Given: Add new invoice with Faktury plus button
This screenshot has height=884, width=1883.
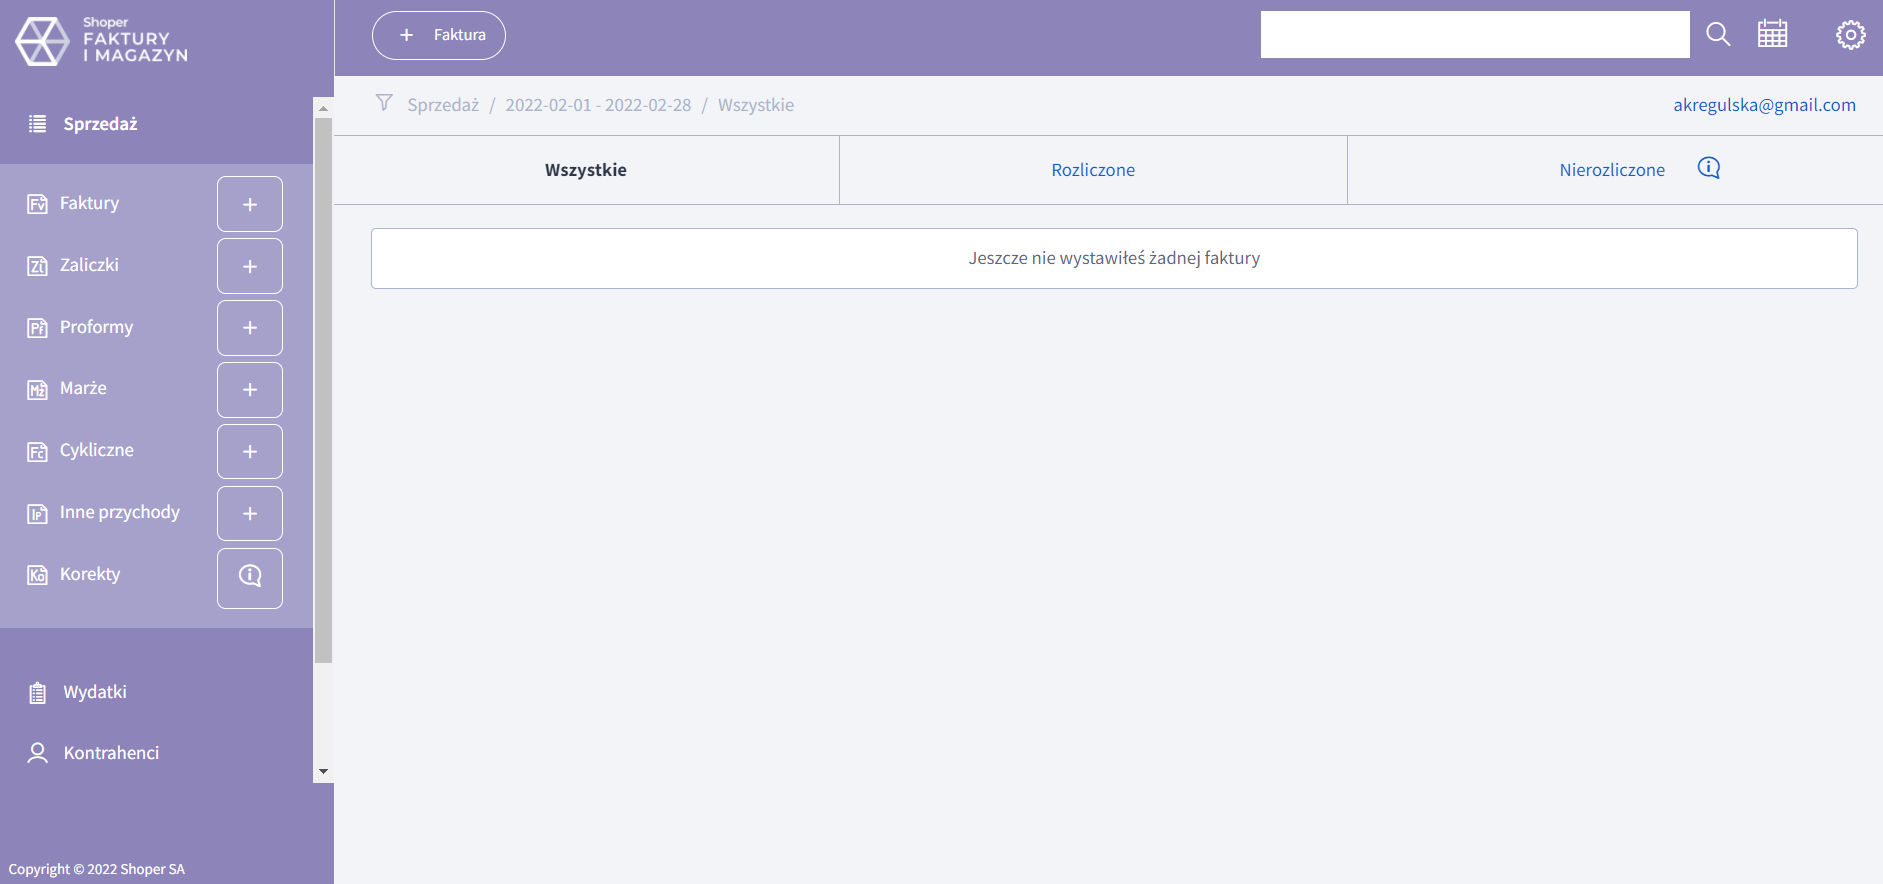Looking at the screenshot, I should click(250, 204).
